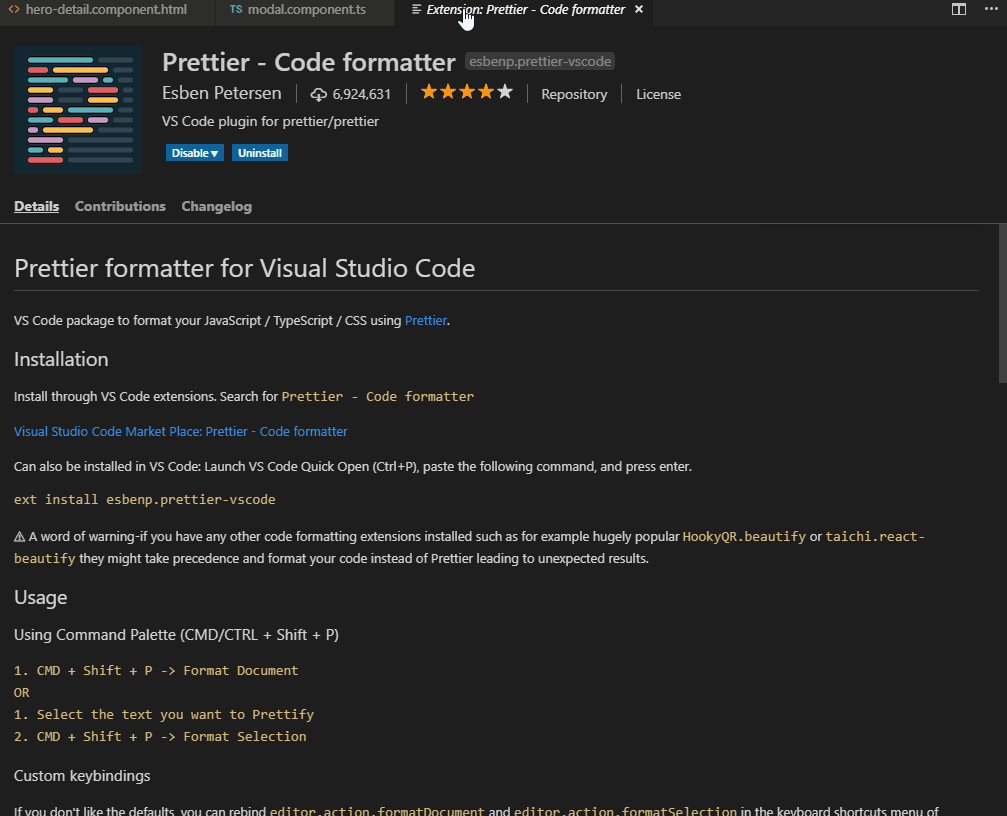Open Visual Studio Code Market Place link

pos(180,431)
